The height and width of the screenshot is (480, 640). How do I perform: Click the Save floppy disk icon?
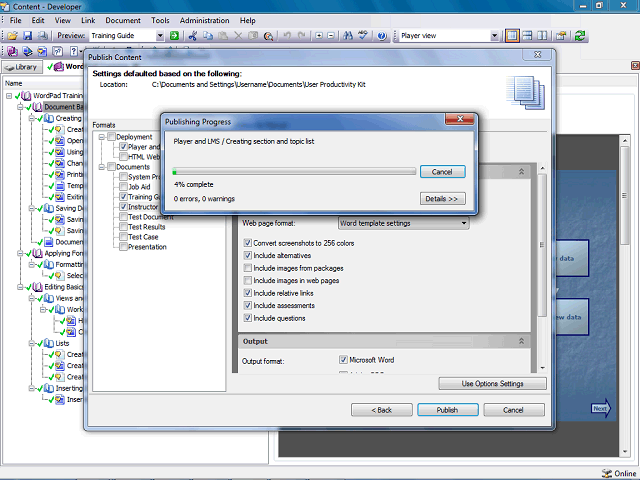pos(27,36)
